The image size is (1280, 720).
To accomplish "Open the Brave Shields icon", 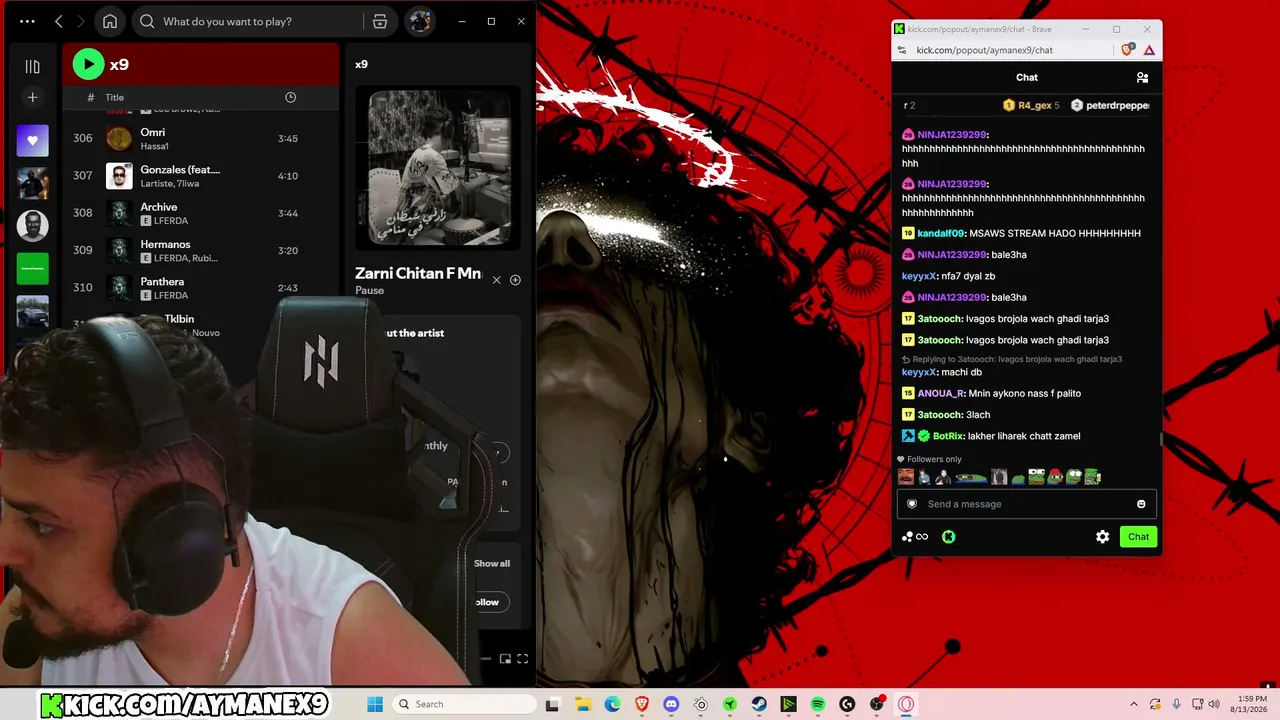I will pos(1128,50).
